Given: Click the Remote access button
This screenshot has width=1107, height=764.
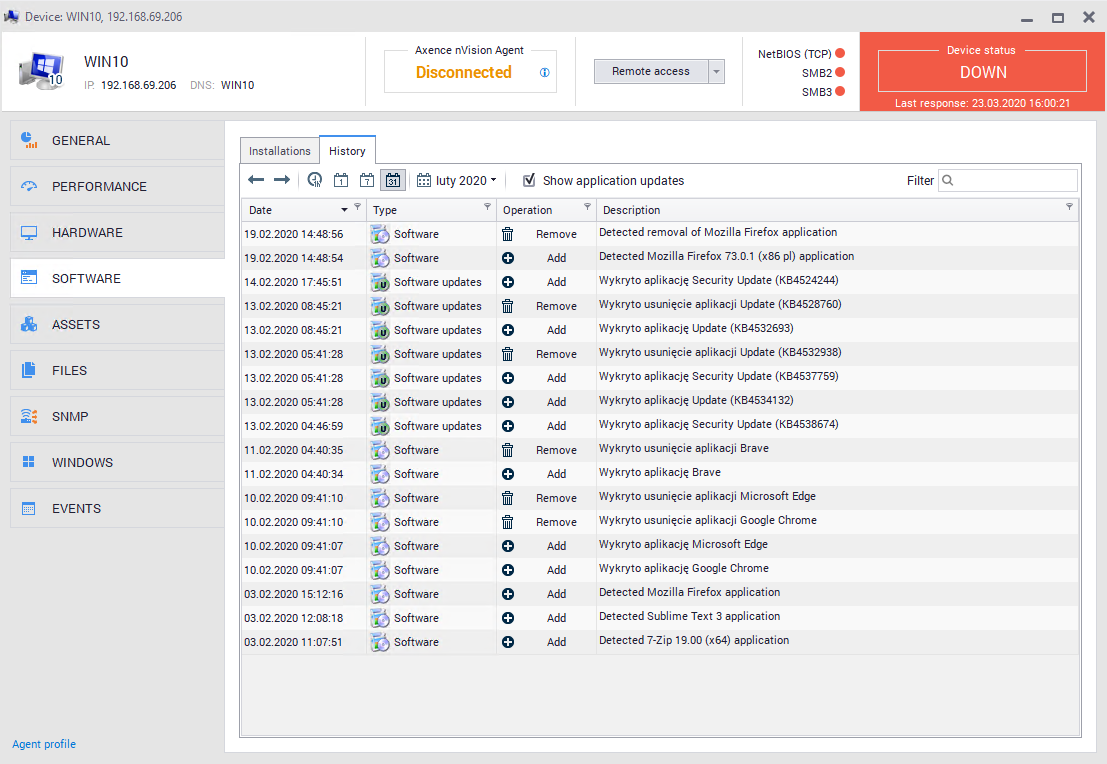Looking at the screenshot, I should (x=650, y=72).
